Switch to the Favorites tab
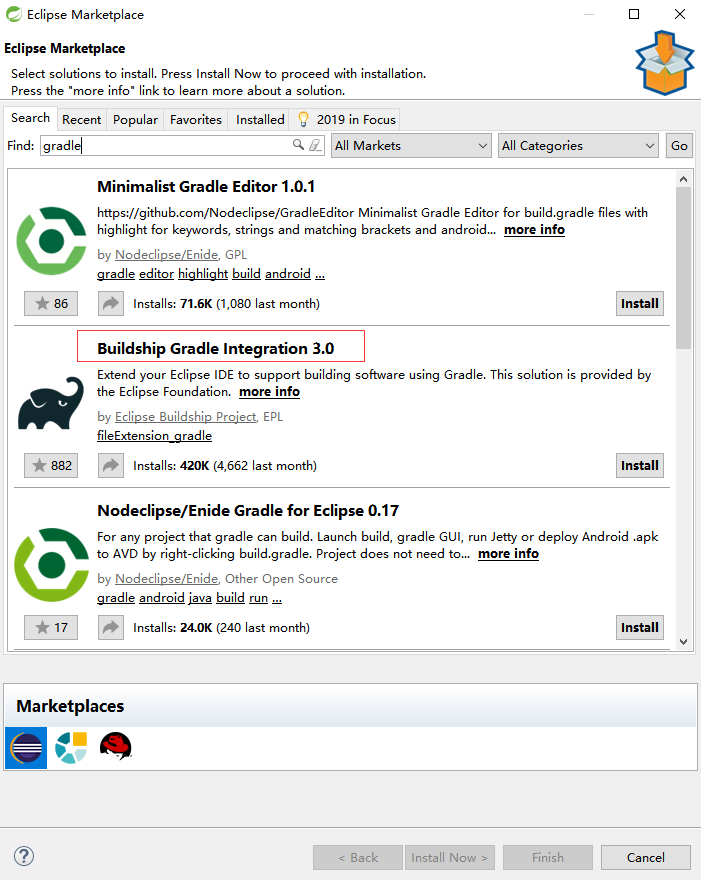 [196, 120]
